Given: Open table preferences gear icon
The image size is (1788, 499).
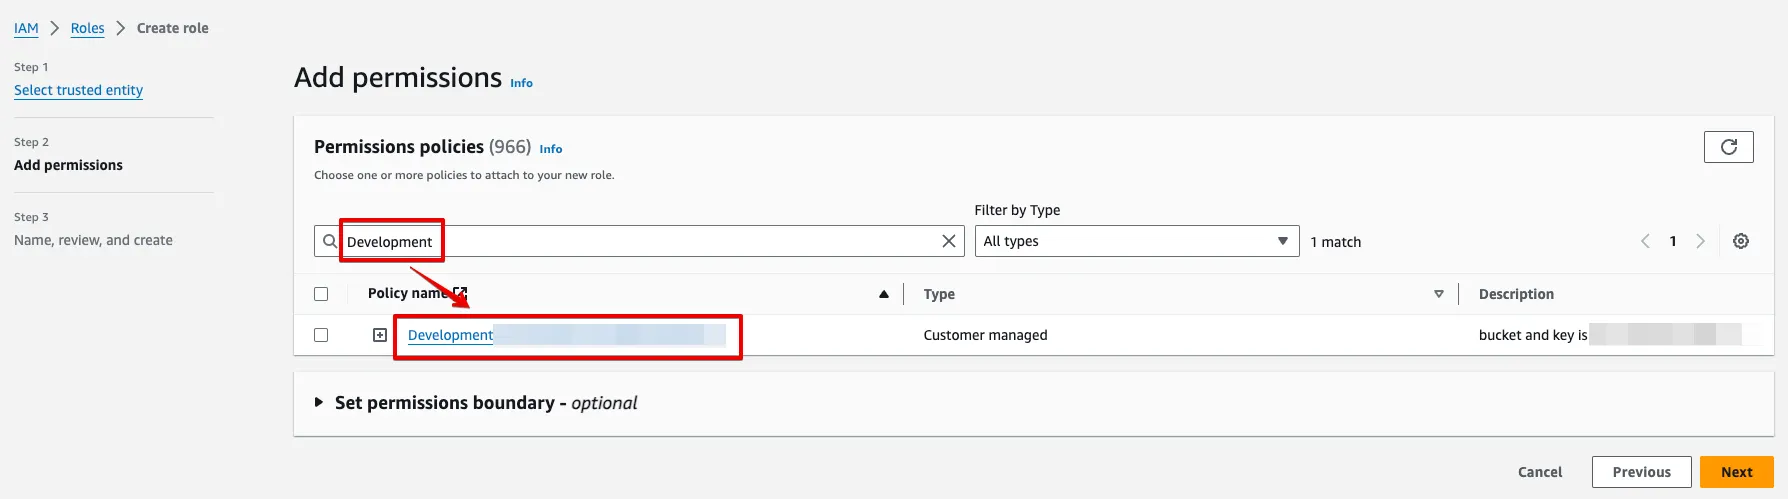Looking at the screenshot, I should pos(1741,241).
